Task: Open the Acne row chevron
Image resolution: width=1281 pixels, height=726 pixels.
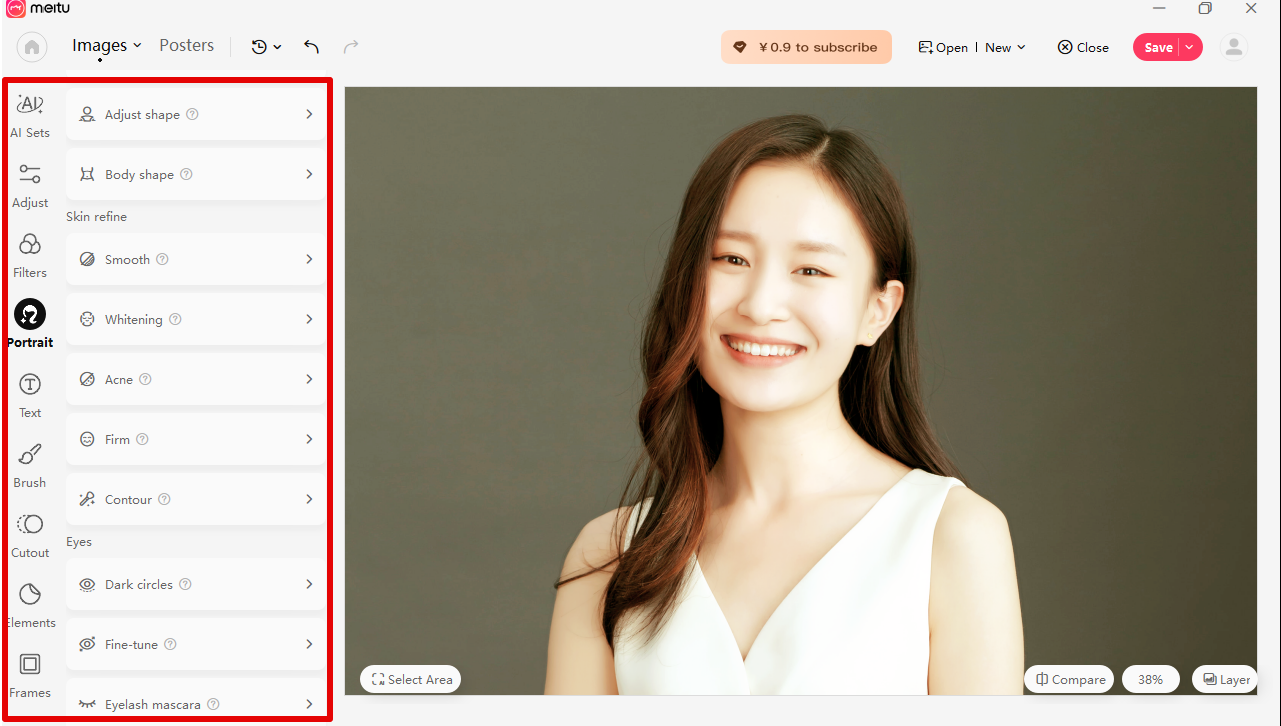Action: point(309,379)
